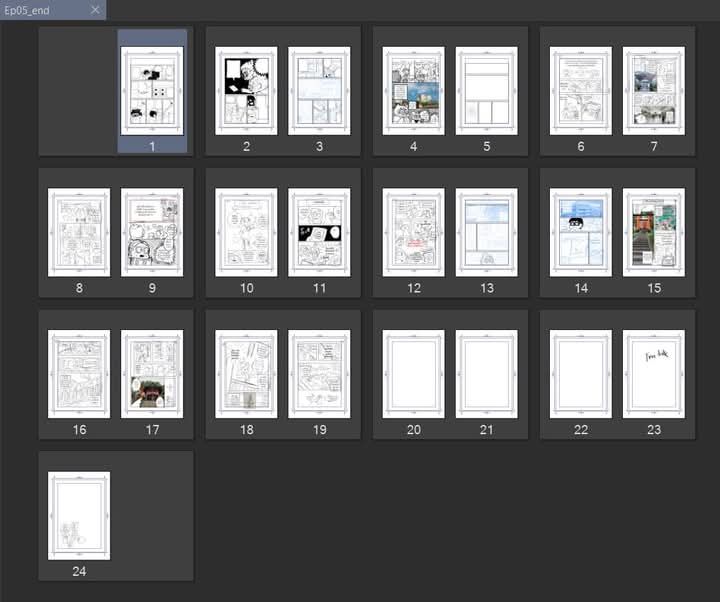720x602 pixels.
Task: Select blank page 21 thumbnail
Action: click(486, 374)
